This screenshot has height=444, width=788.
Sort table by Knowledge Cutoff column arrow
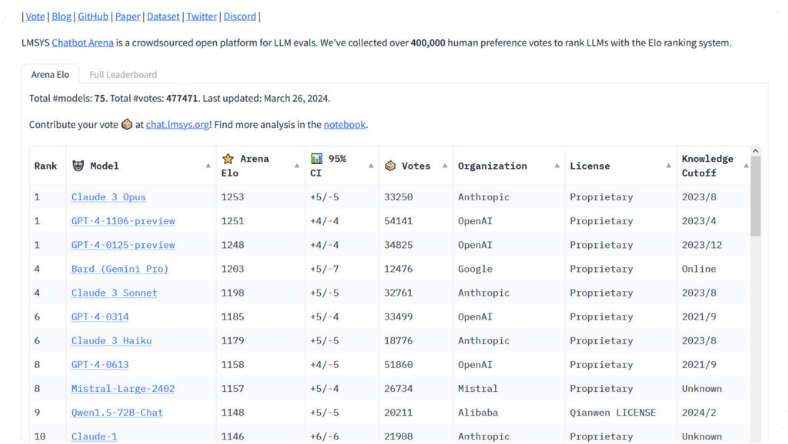(746, 166)
